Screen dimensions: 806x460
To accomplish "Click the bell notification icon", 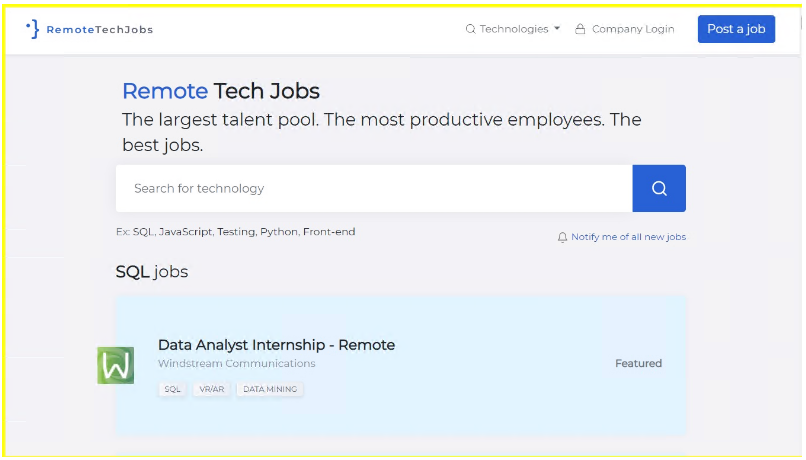I will point(562,237).
